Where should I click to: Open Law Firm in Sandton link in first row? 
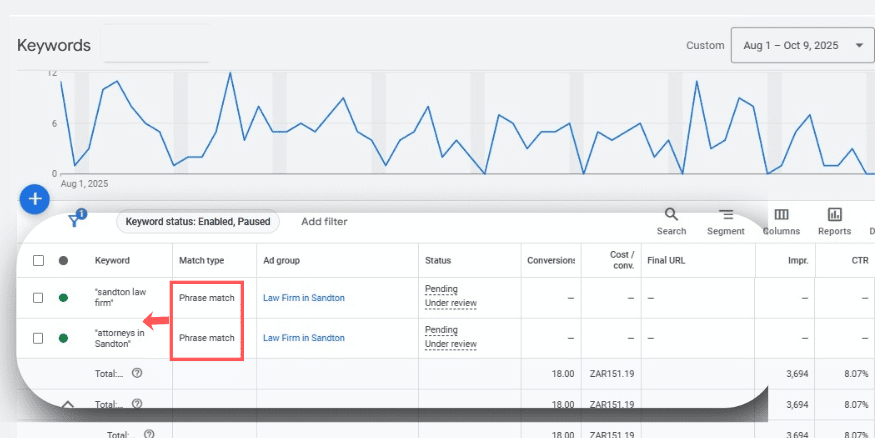pyautogui.click(x=303, y=297)
